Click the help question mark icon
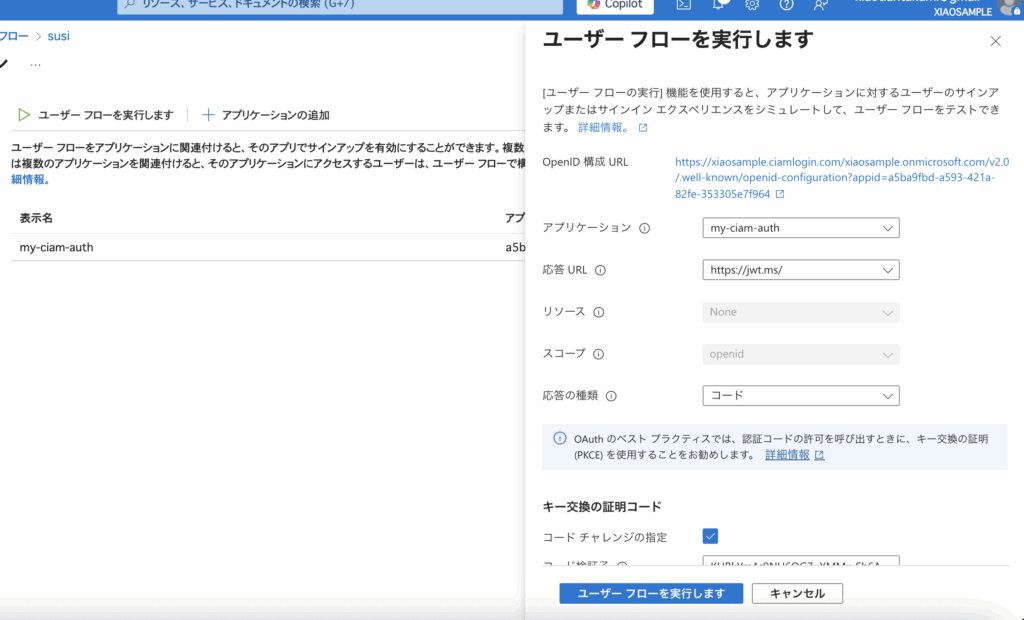This screenshot has width=1024, height=620. coord(786,5)
